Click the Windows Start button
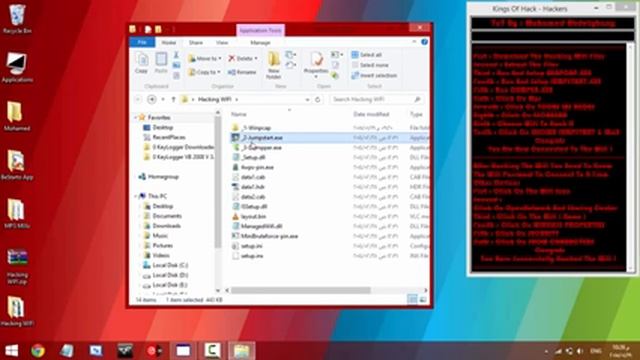Image resolution: width=640 pixels, height=360 pixels. point(11,351)
